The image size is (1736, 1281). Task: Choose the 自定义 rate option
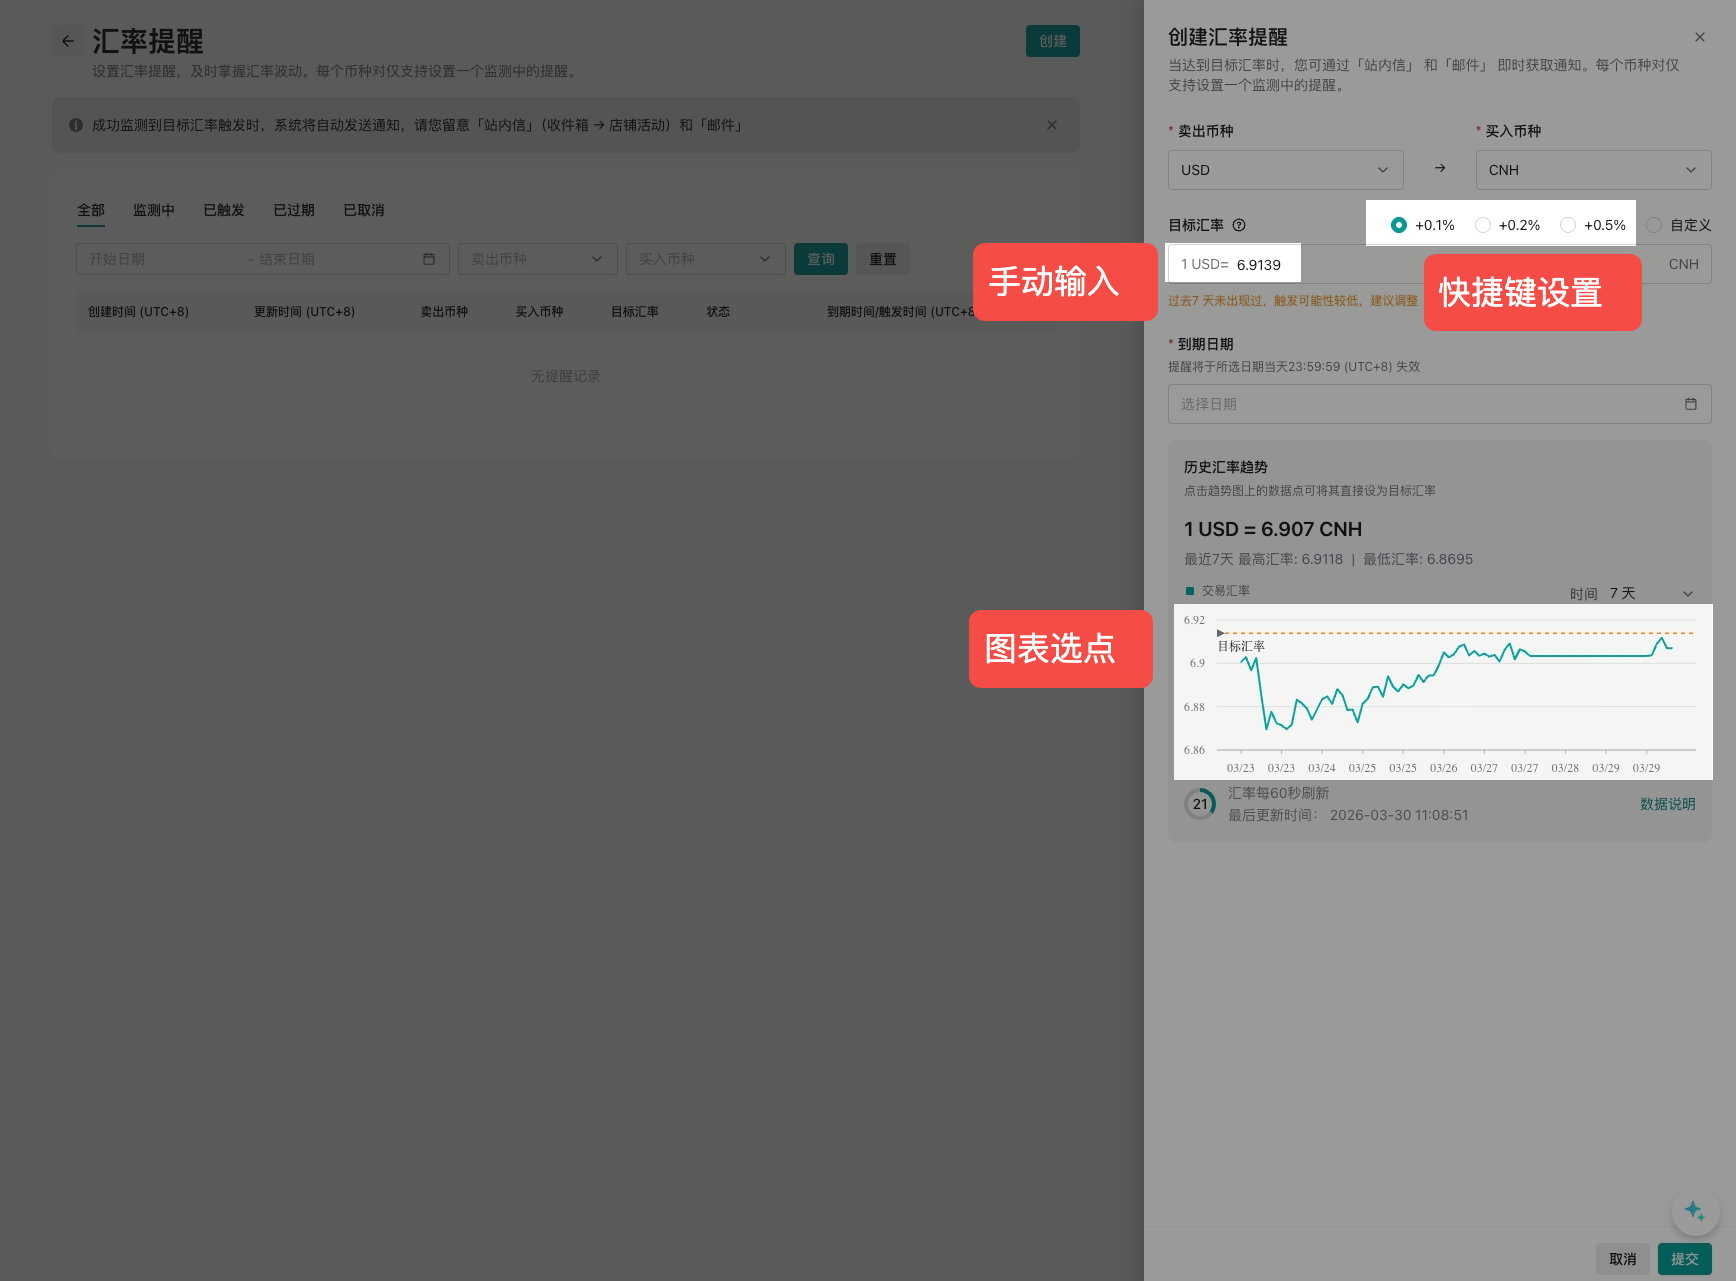tap(1654, 225)
